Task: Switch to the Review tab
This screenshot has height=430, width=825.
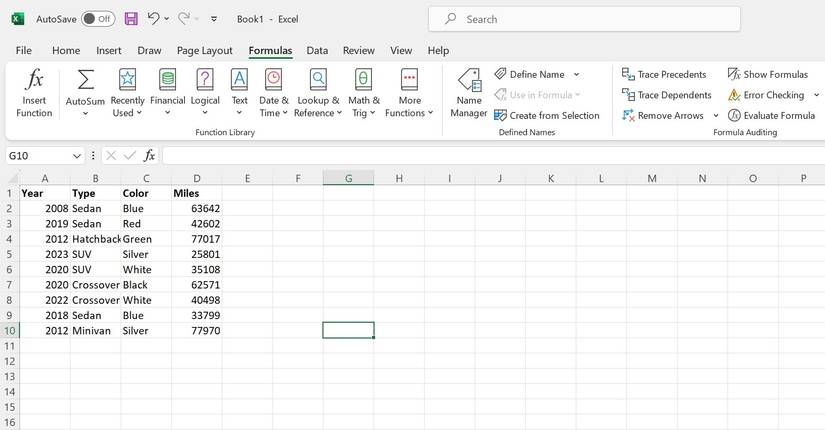Action: tap(359, 51)
